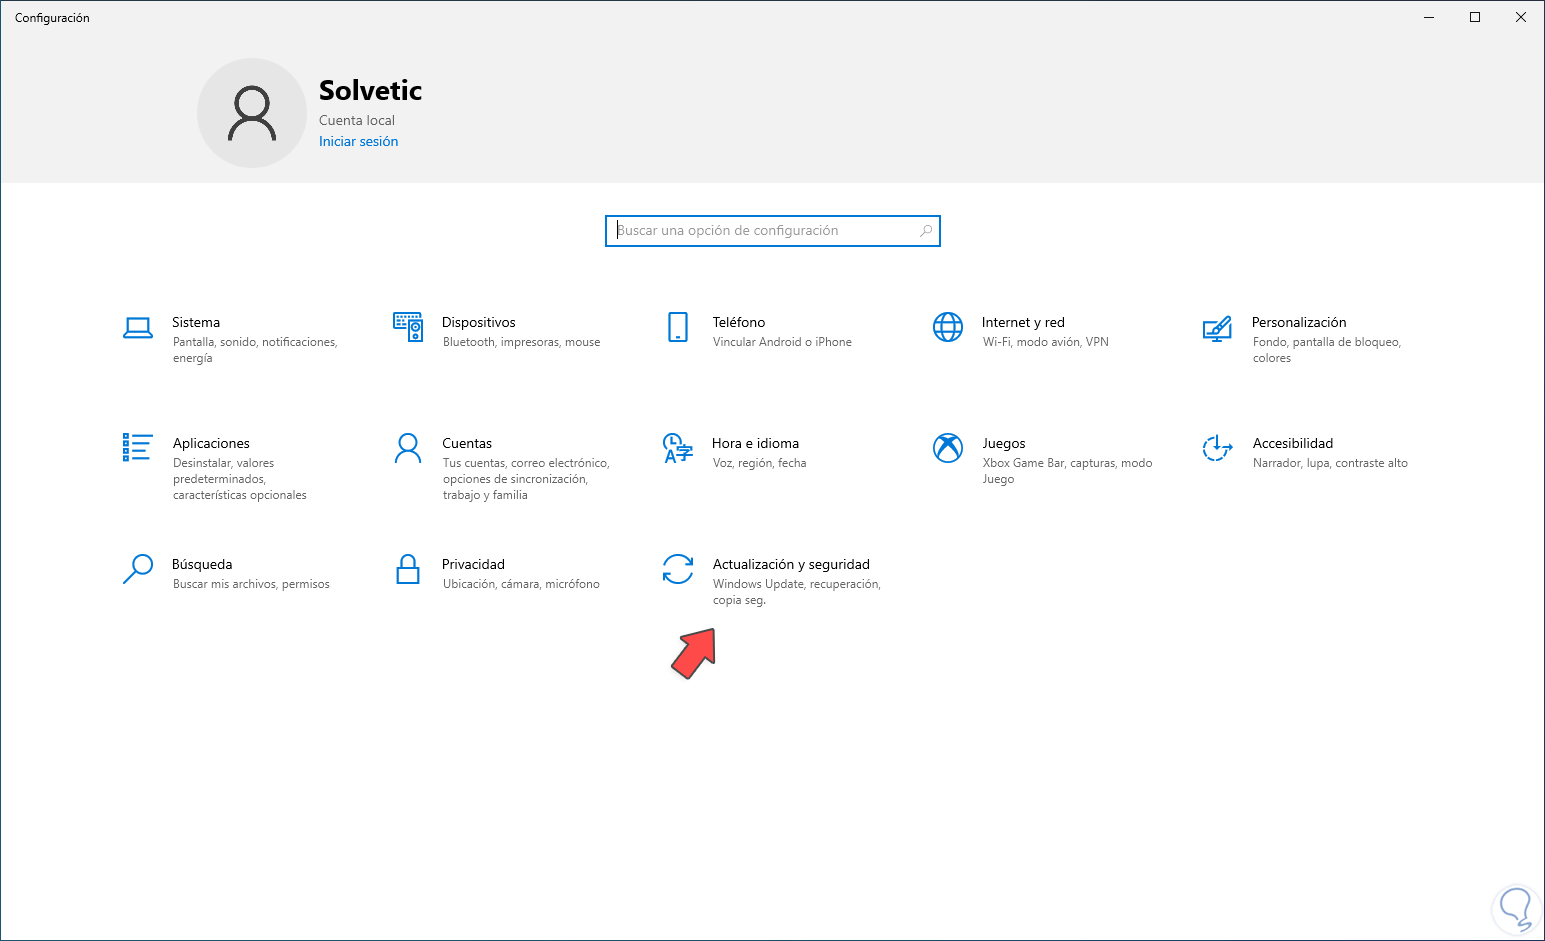
Task: Open the Dispositivos keyboard and speaker icon
Action: pos(408,327)
